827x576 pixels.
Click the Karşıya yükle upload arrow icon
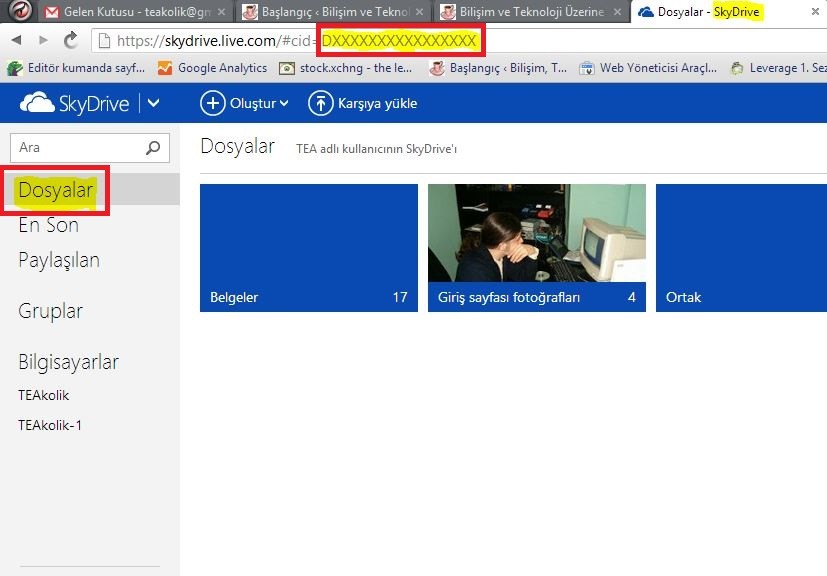coord(320,103)
